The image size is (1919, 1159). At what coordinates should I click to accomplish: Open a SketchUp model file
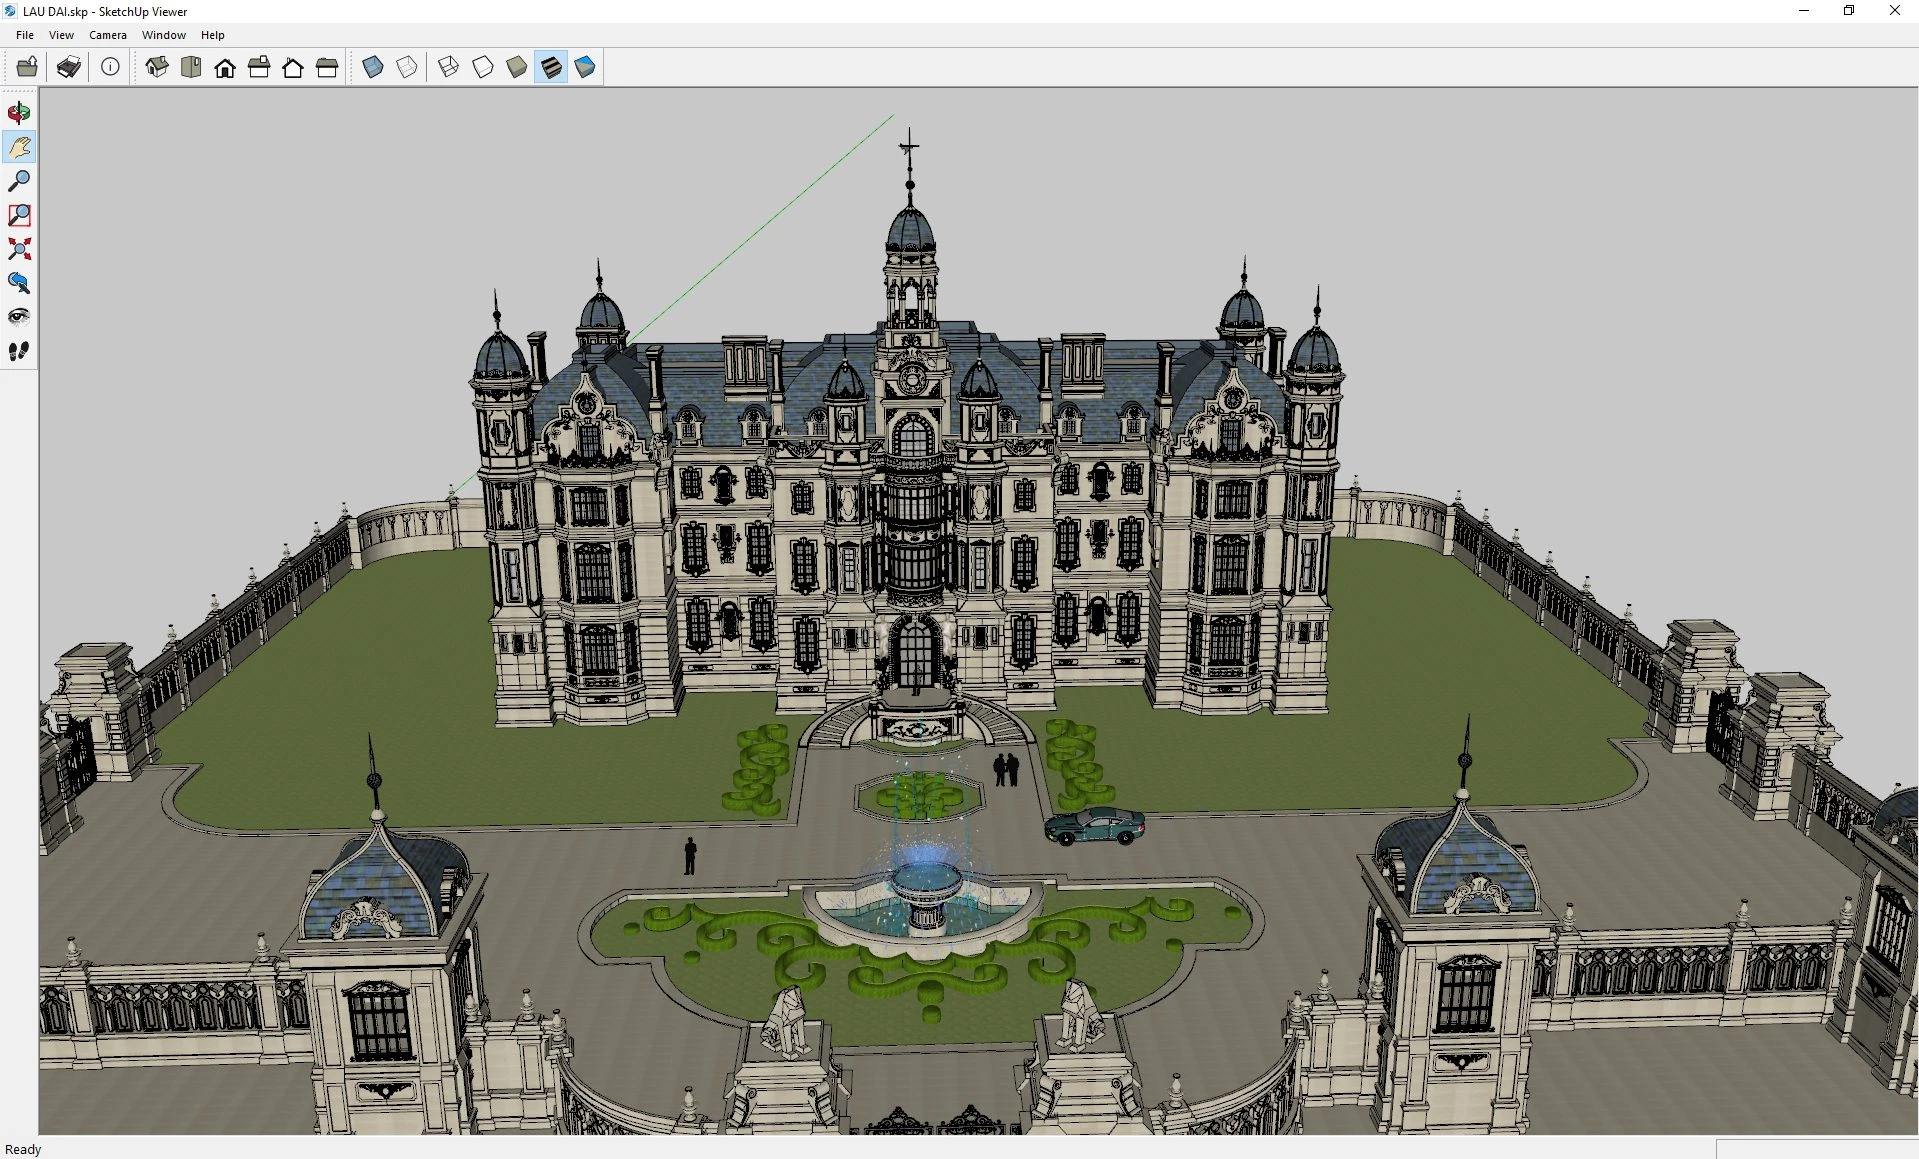coord(26,67)
